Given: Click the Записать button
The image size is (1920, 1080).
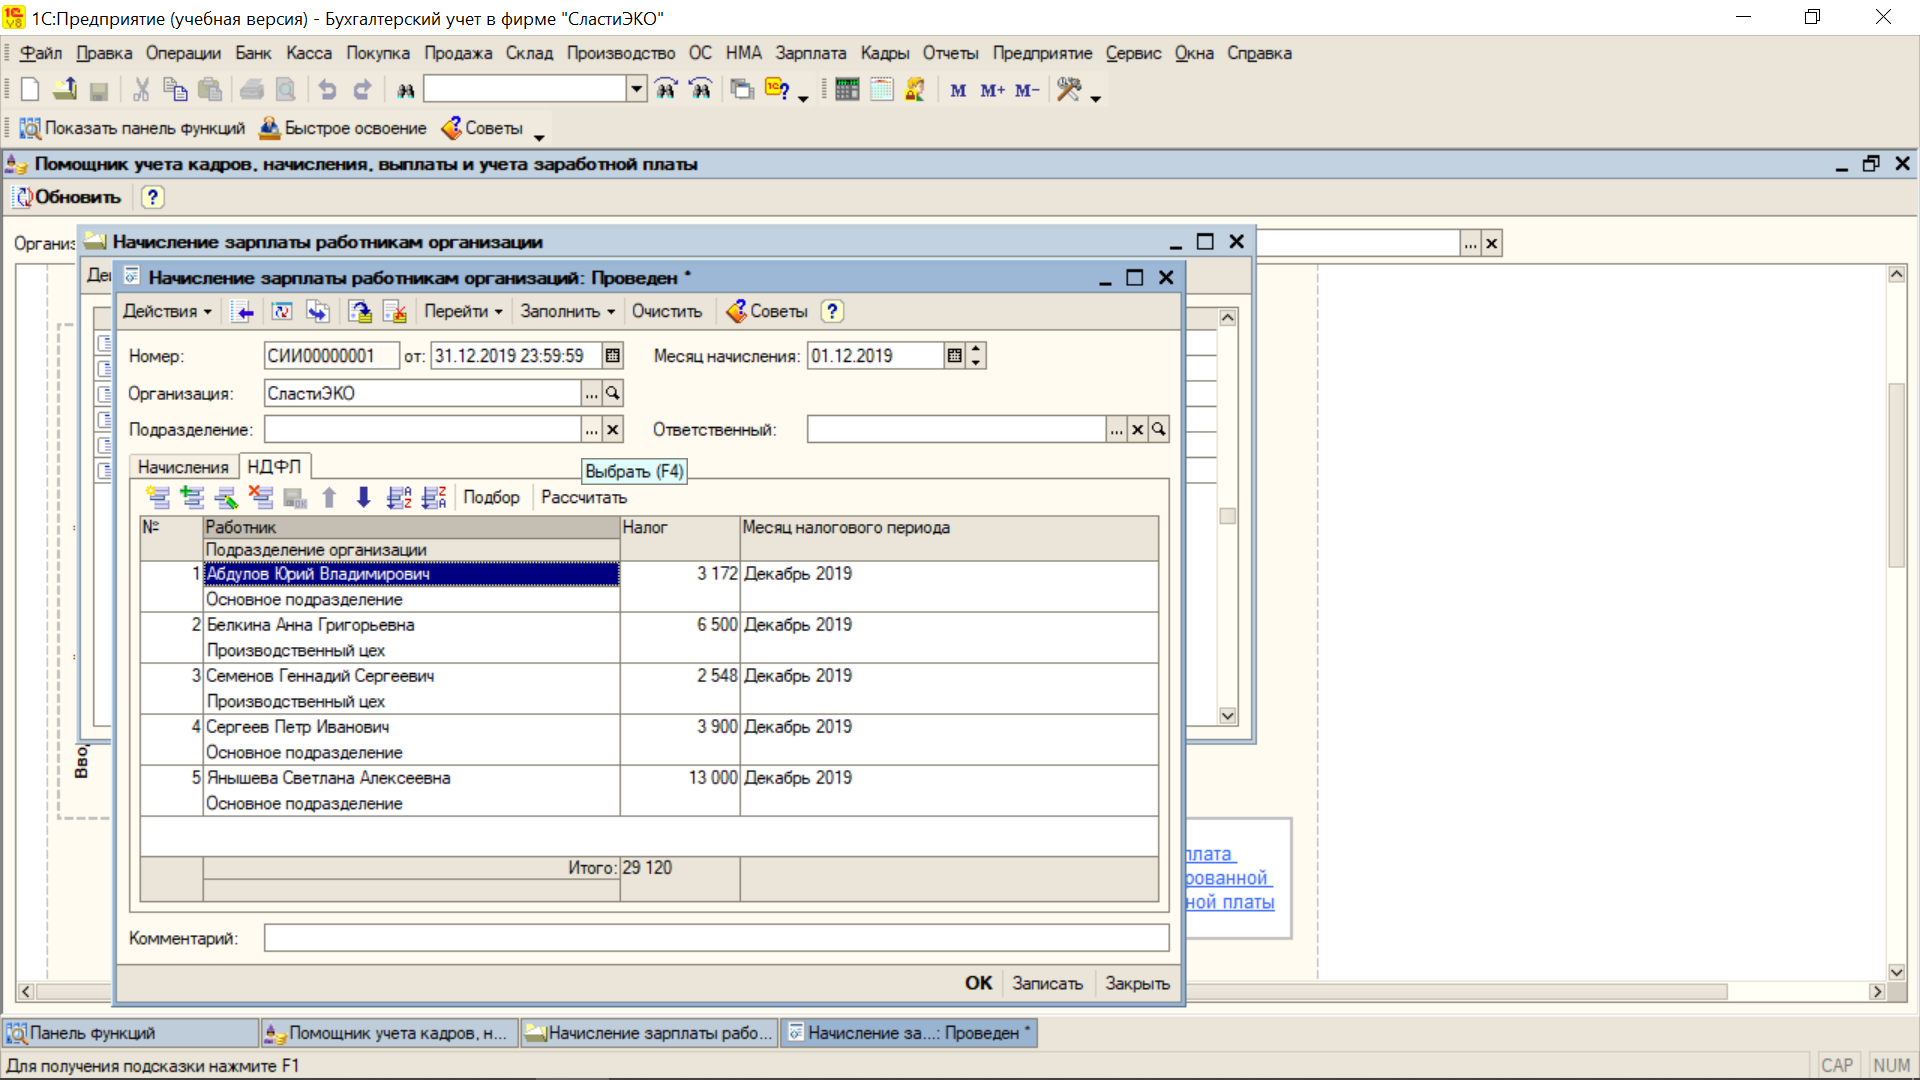Looking at the screenshot, I should click(x=1047, y=983).
